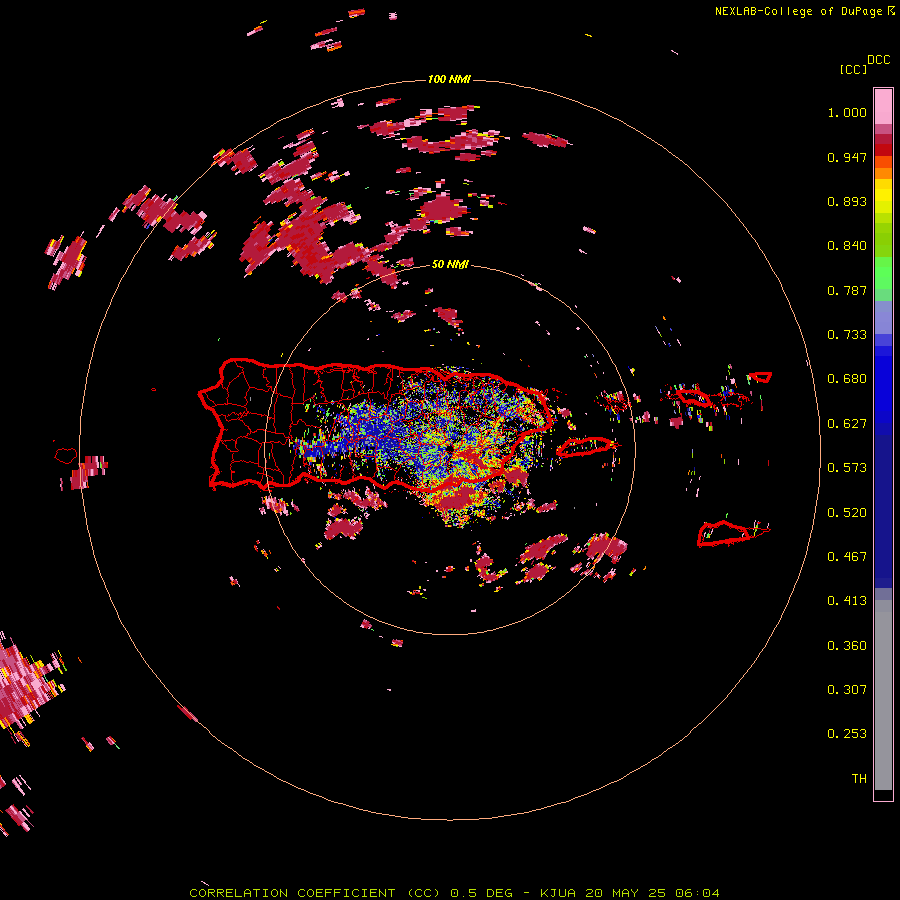
Task: Select the 0.573 scale value
Action: (847, 468)
